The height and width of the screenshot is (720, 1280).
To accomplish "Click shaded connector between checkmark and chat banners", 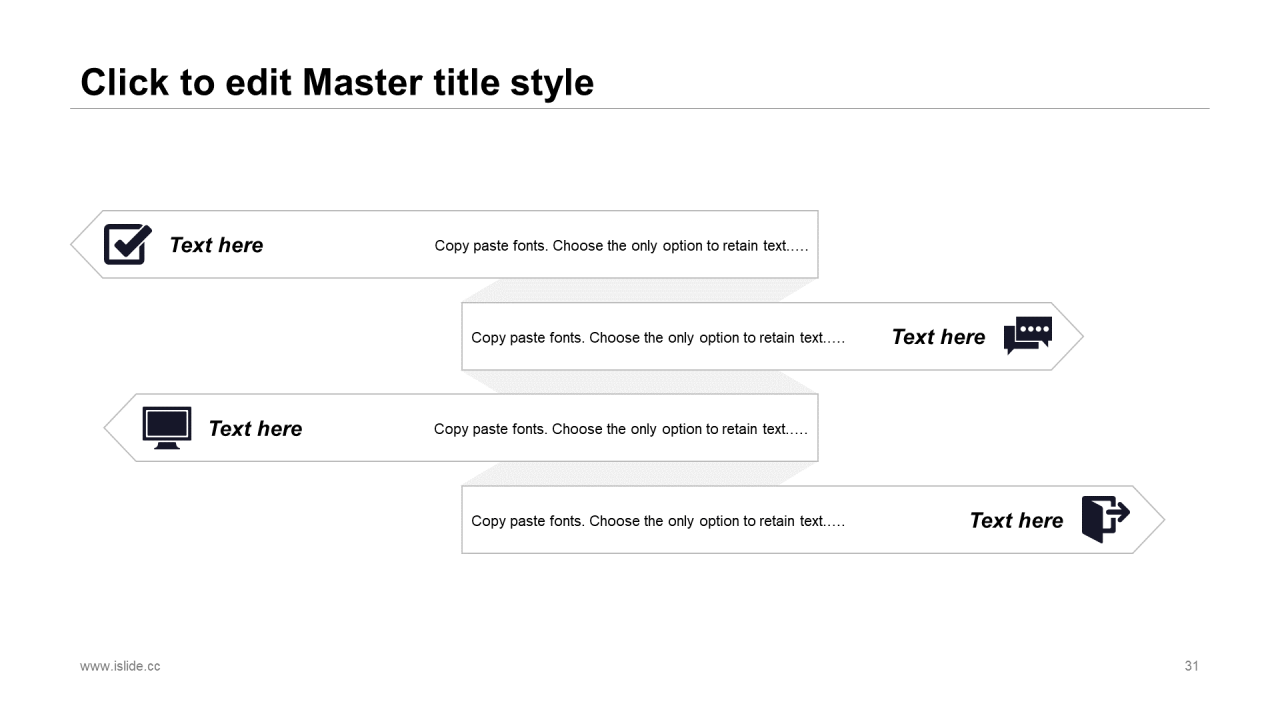I will pos(640,290).
